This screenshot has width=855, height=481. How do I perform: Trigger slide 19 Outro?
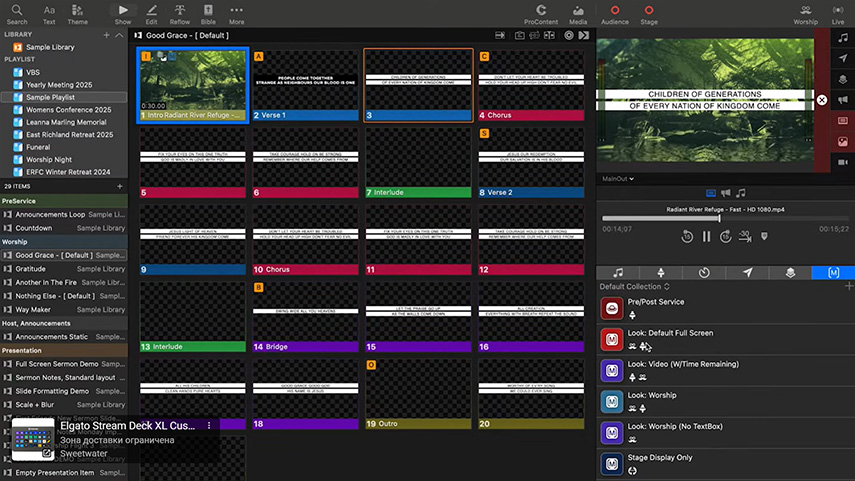pyautogui.click(x=418, y=393)
